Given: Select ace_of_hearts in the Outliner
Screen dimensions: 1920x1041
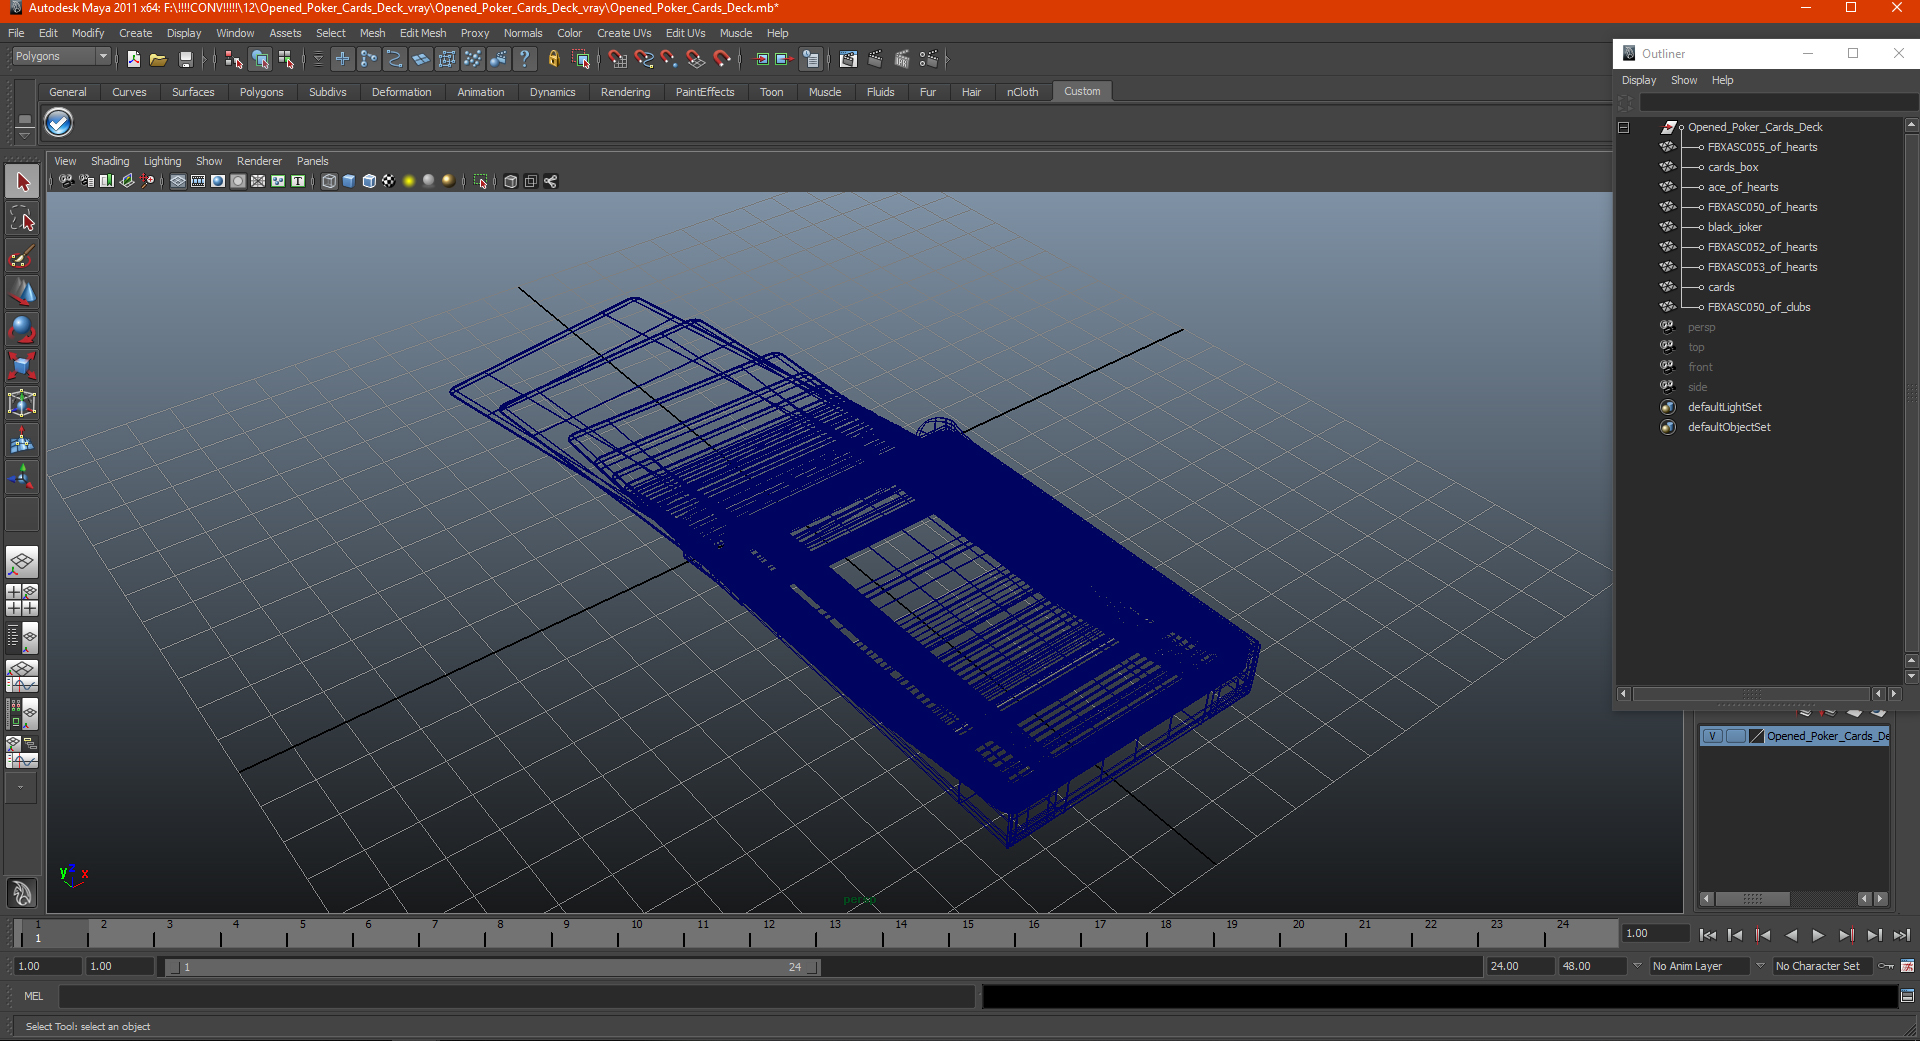Looking at the screenshot, I should point(1743,187).
